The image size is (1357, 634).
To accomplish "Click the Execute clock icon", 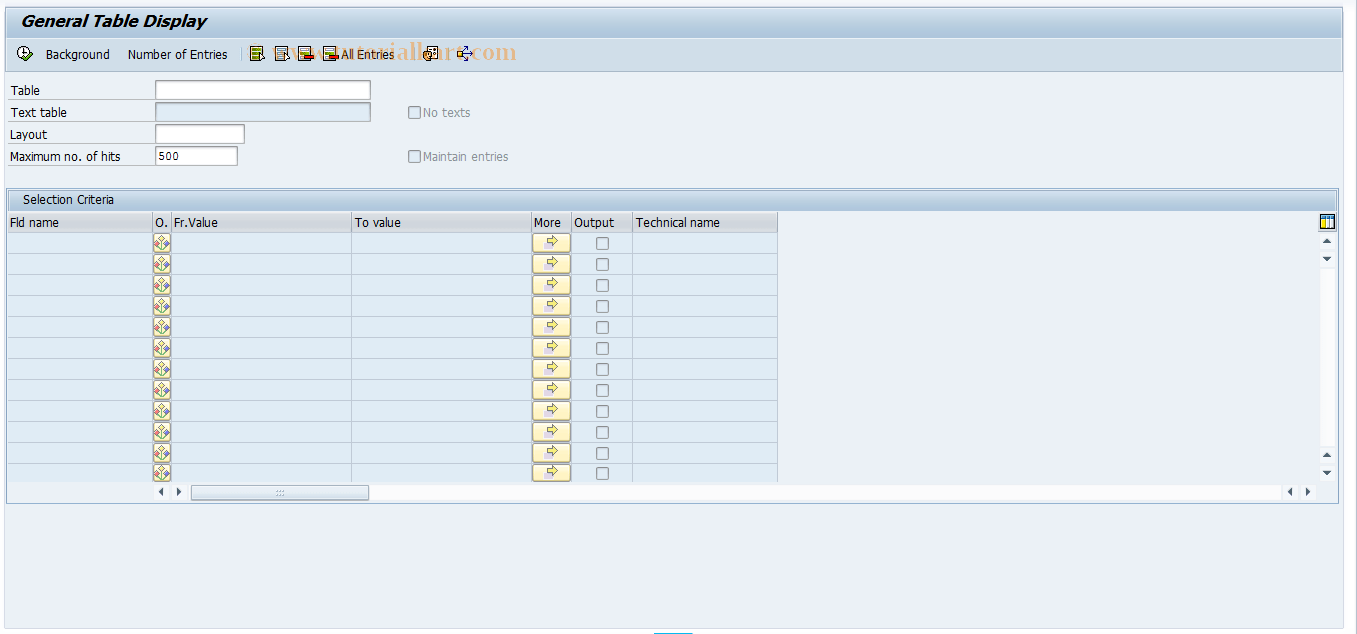I will (x=25, y=54).
